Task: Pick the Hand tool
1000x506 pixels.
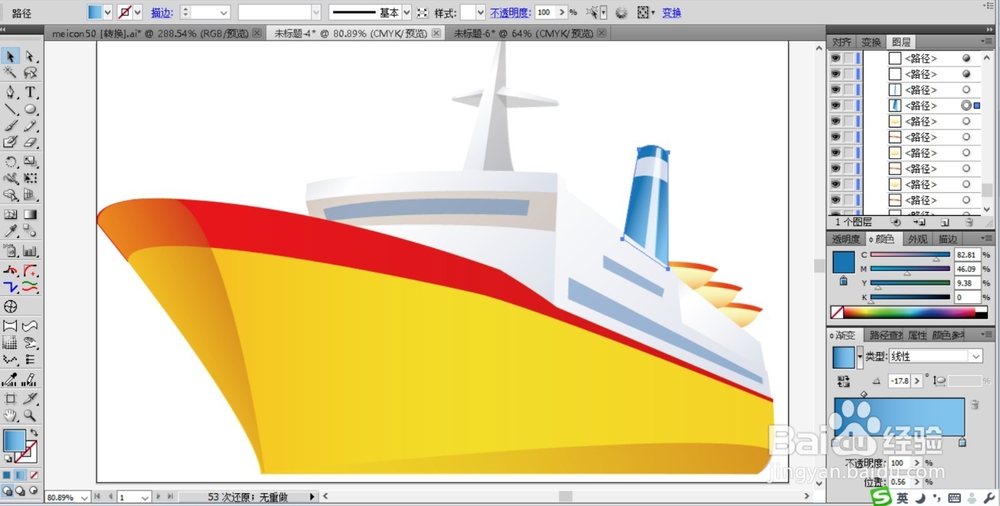Action: coord(10,415)
